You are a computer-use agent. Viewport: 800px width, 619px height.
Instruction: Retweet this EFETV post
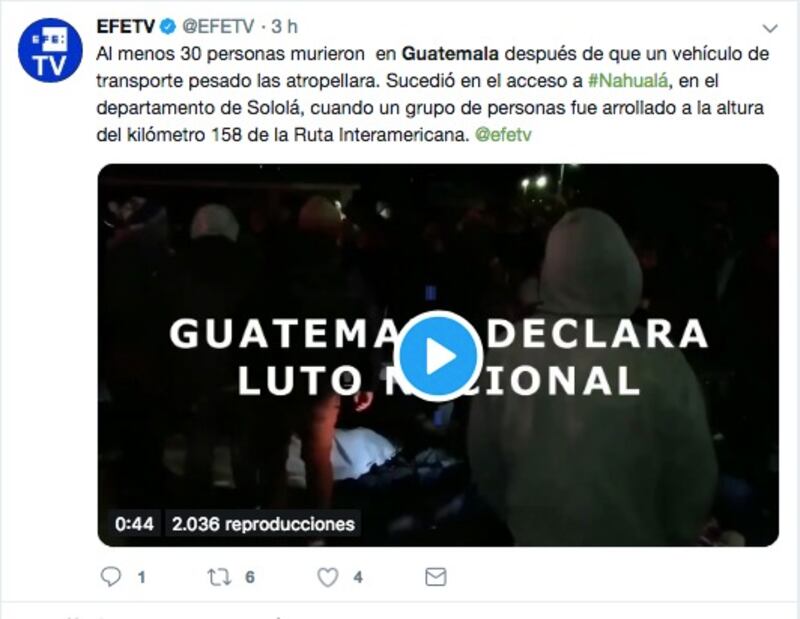[x=219, y=577]
